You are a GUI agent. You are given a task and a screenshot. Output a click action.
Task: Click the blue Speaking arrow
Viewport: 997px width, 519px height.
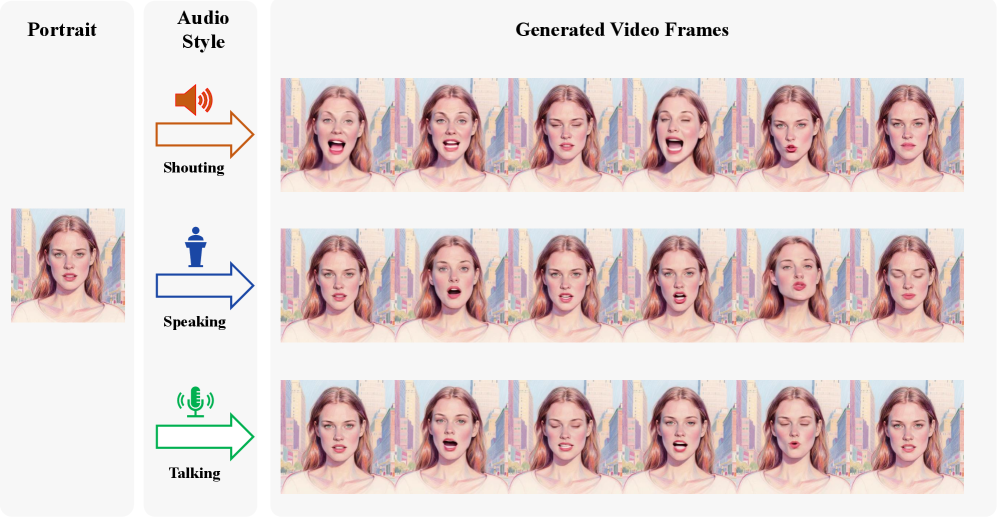[205, 286]
